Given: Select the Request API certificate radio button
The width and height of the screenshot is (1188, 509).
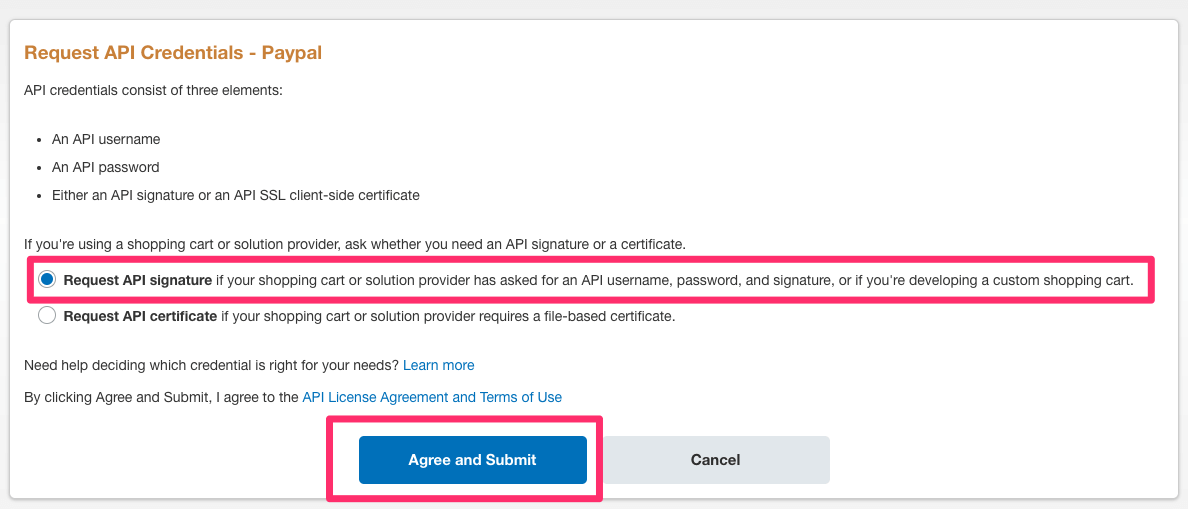Looking at the screenshot, I should point(47,316).
